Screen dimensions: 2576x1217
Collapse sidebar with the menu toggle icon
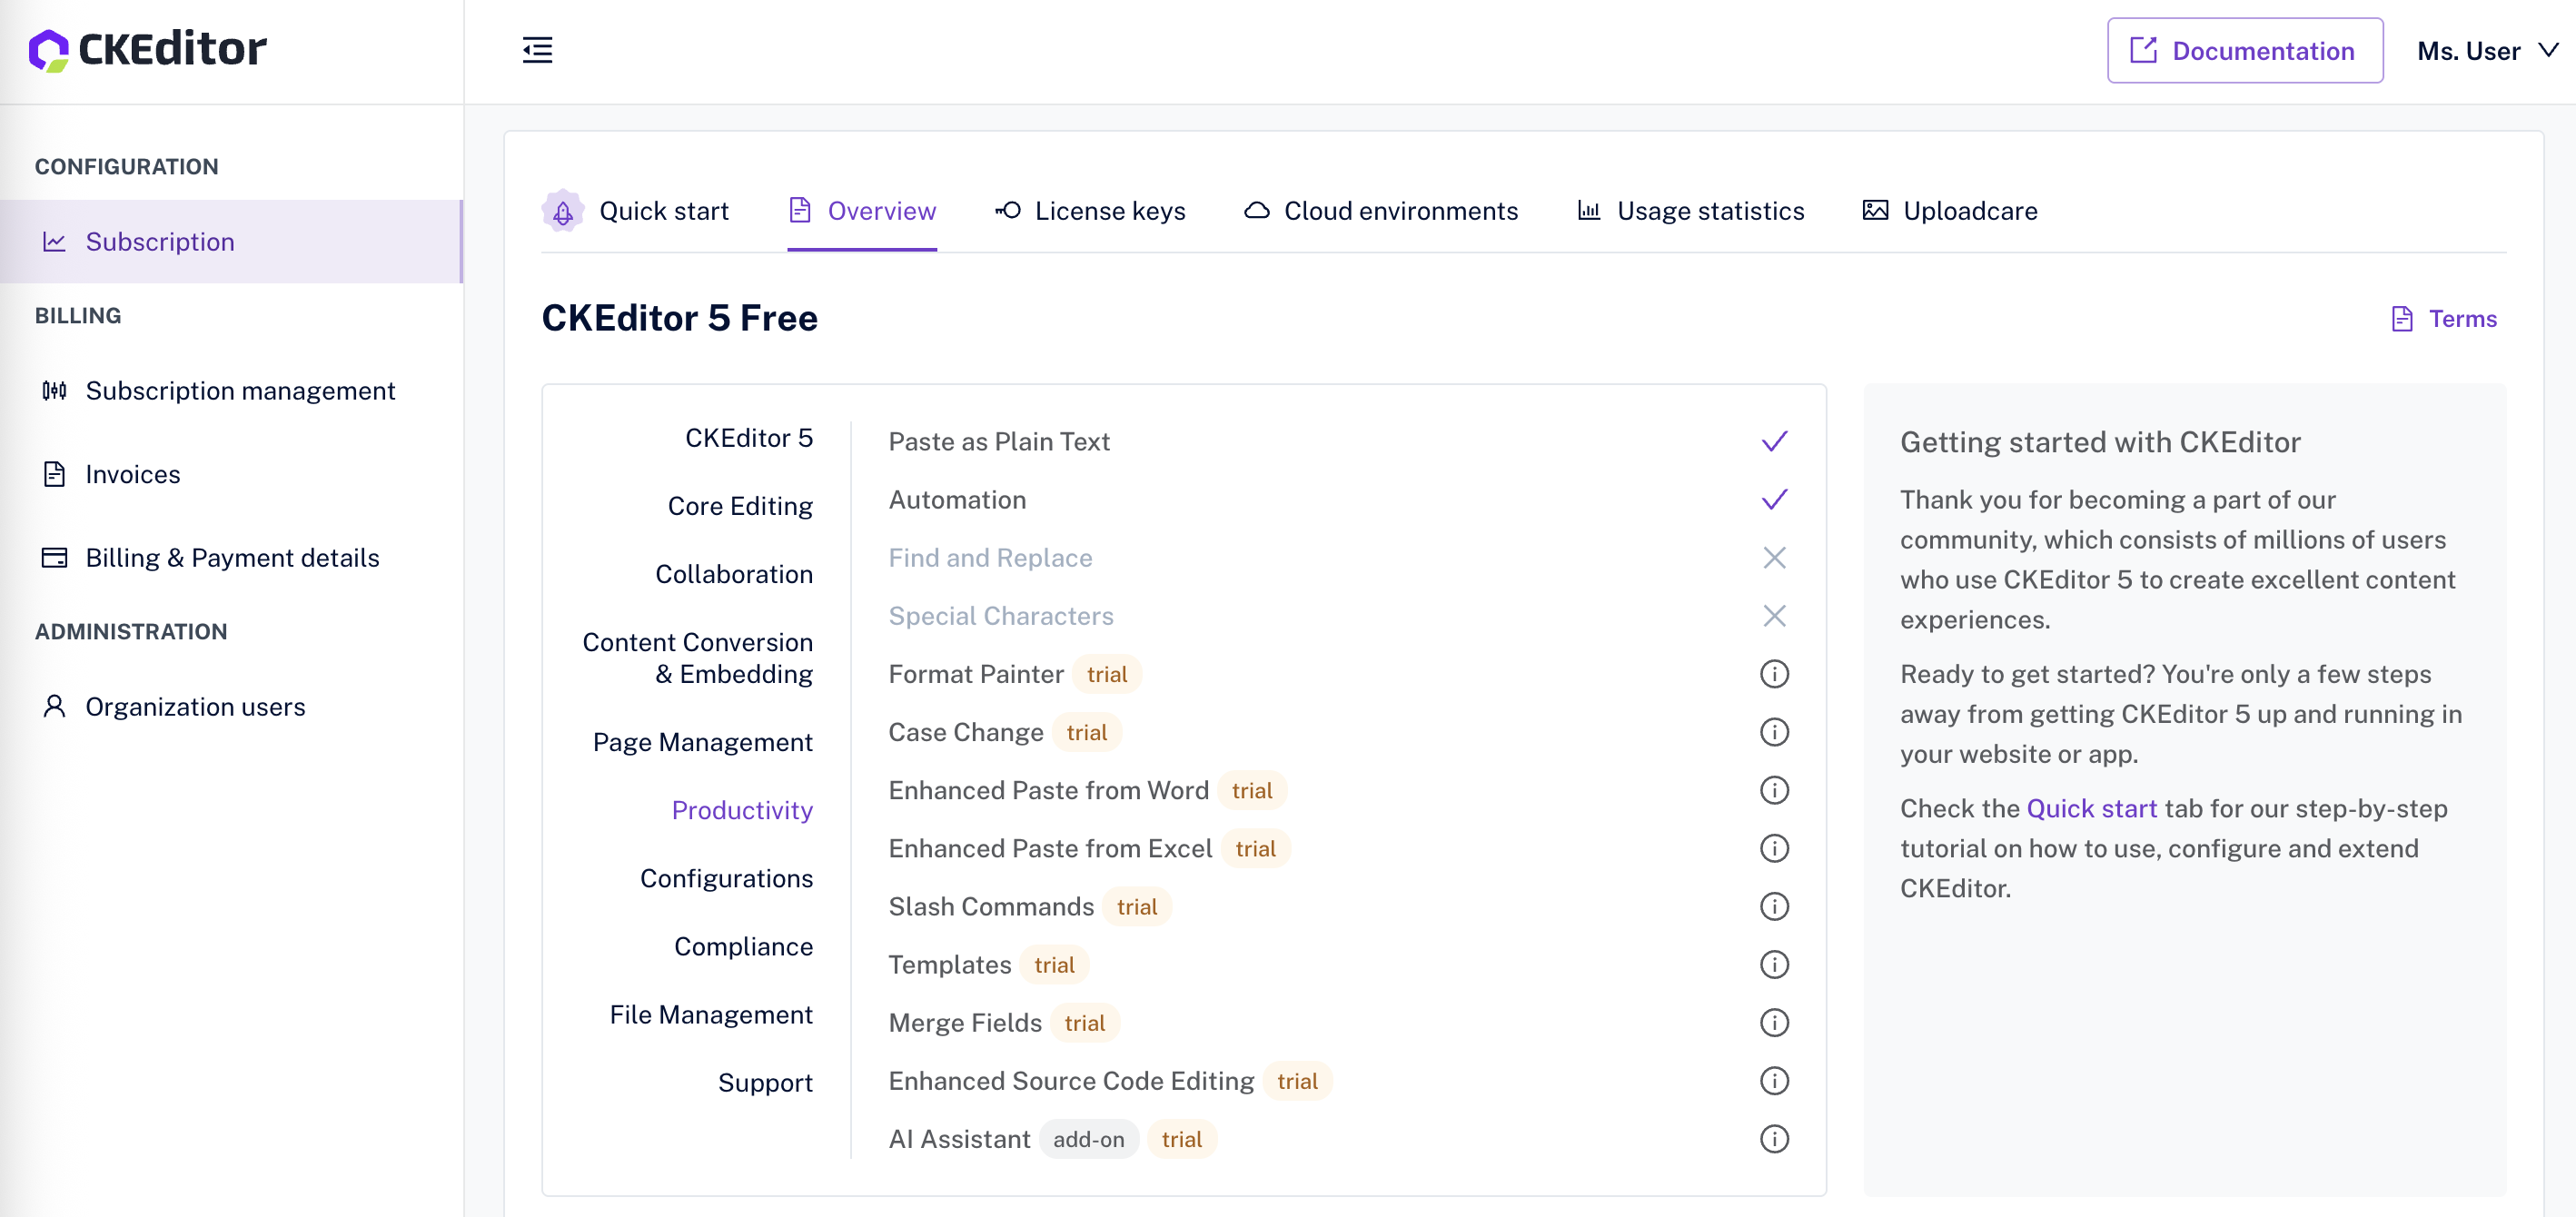click(537, 50)
